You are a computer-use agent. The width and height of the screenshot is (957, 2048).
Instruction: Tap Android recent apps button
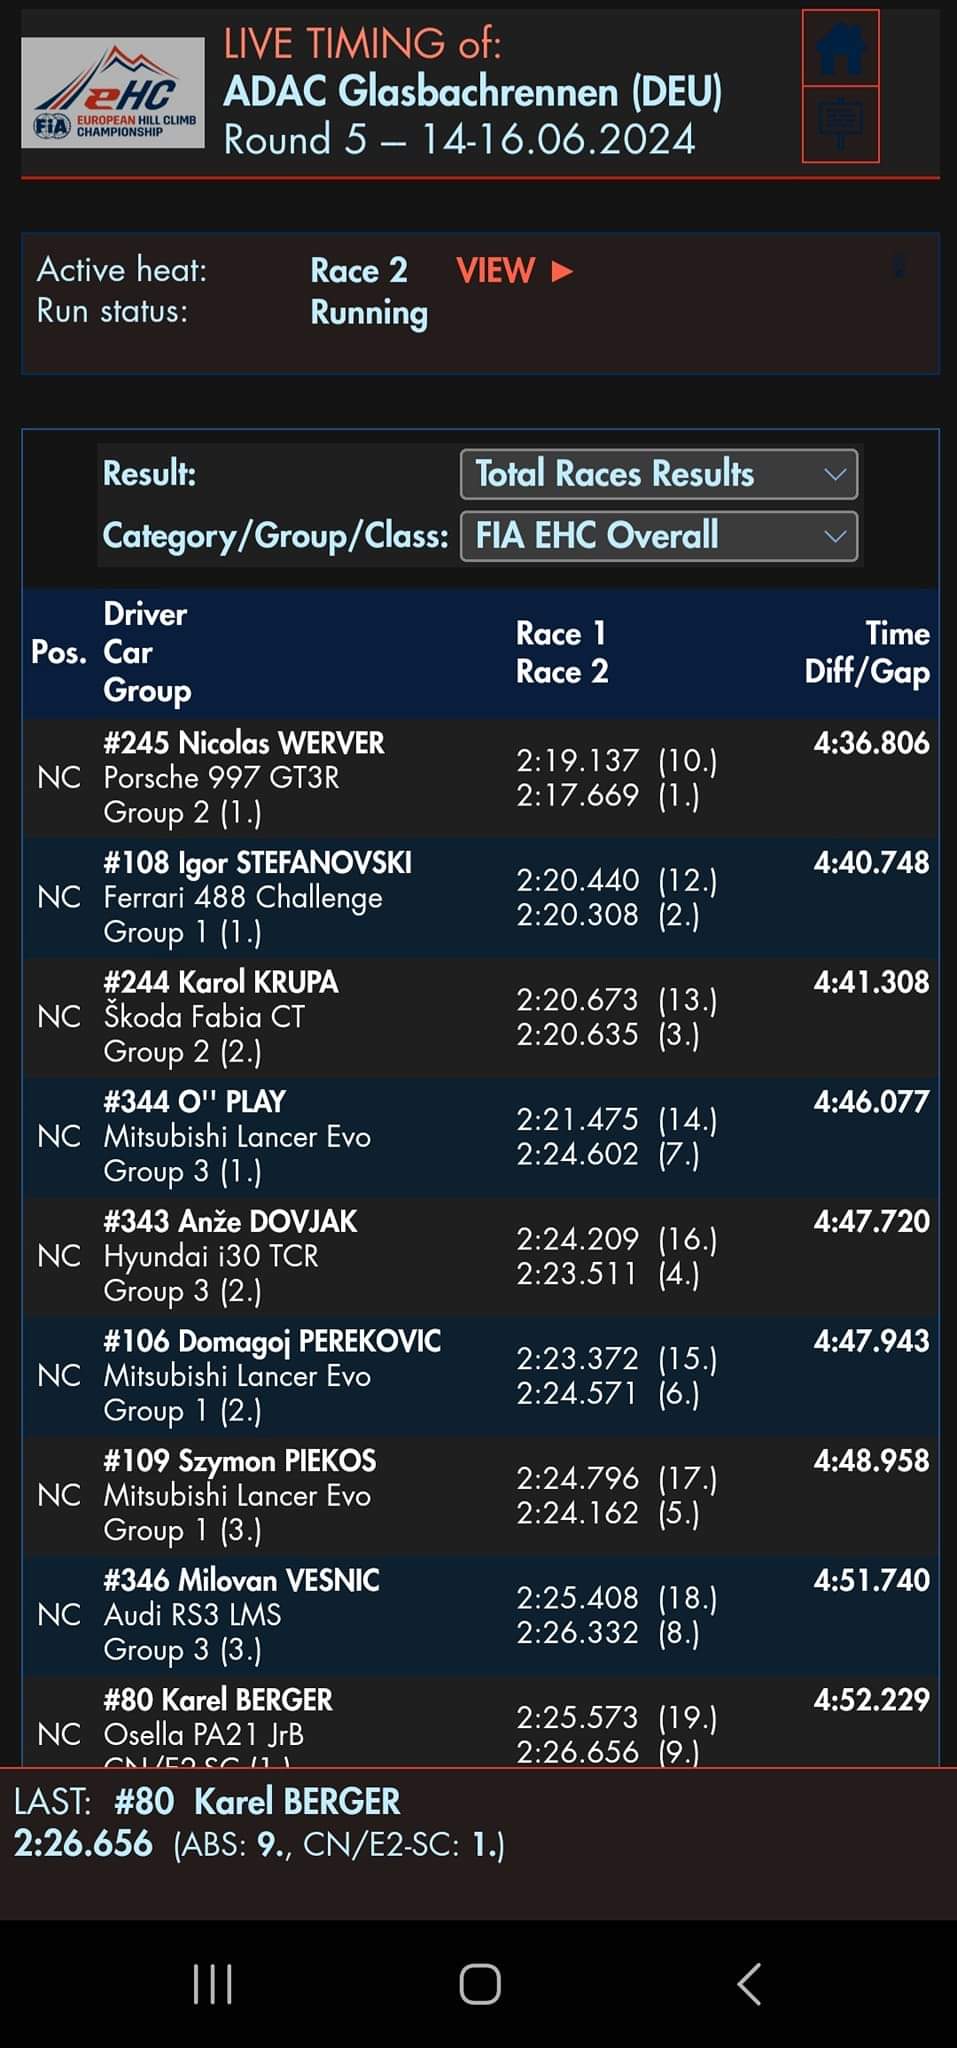pos(213,1984)
